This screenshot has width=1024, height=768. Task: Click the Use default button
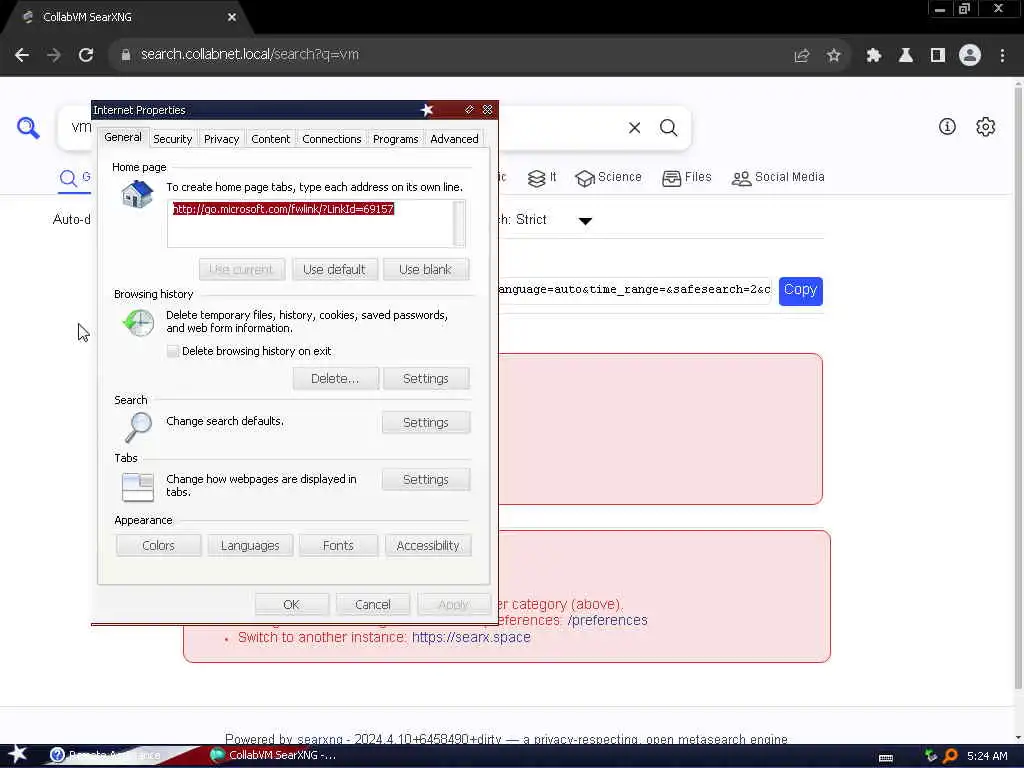click(334, 270)
